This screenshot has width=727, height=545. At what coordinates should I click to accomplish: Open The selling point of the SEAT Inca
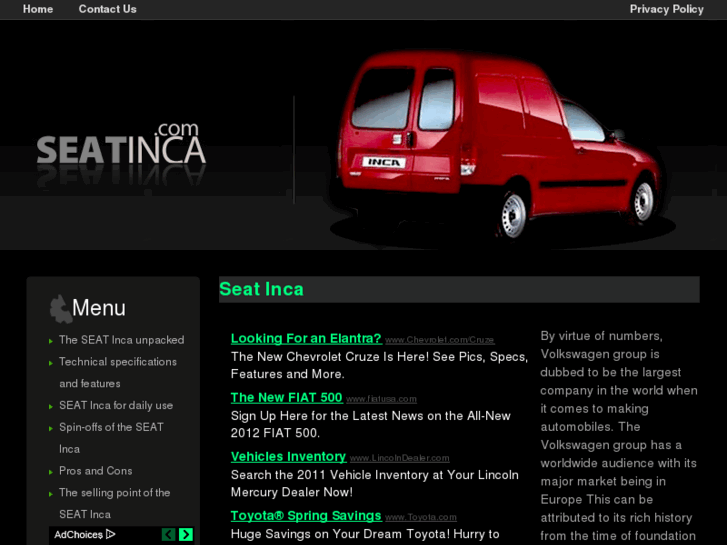(115, 503)
